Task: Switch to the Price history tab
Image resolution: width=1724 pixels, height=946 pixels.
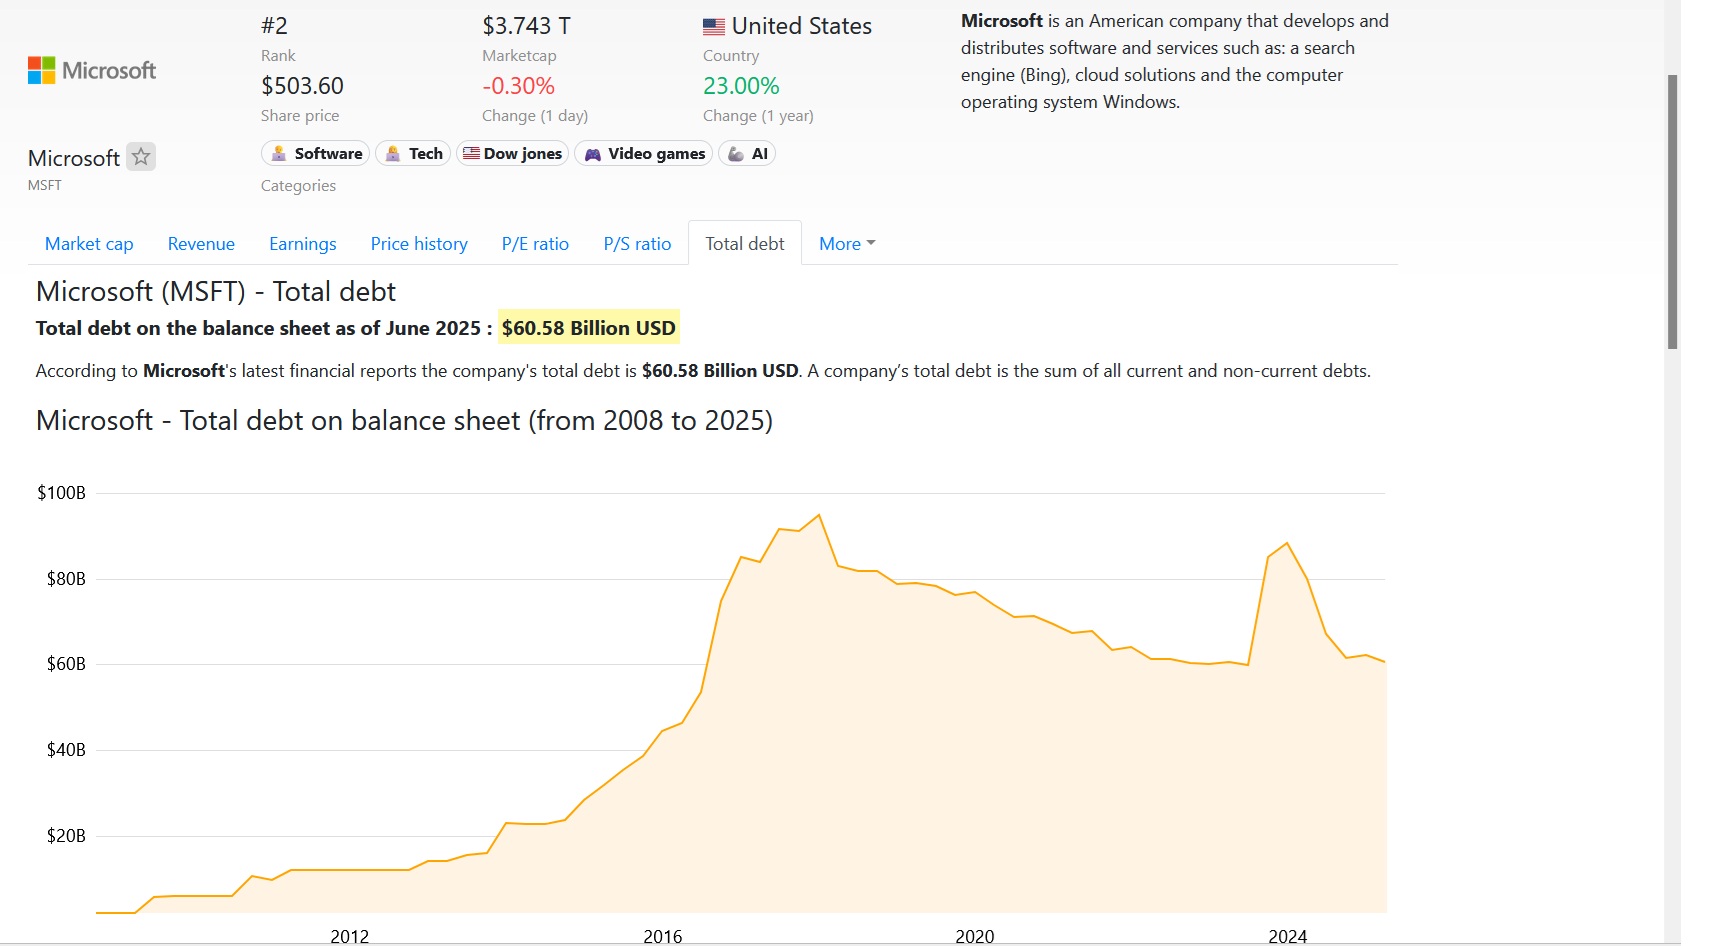Action: [419, 244]
